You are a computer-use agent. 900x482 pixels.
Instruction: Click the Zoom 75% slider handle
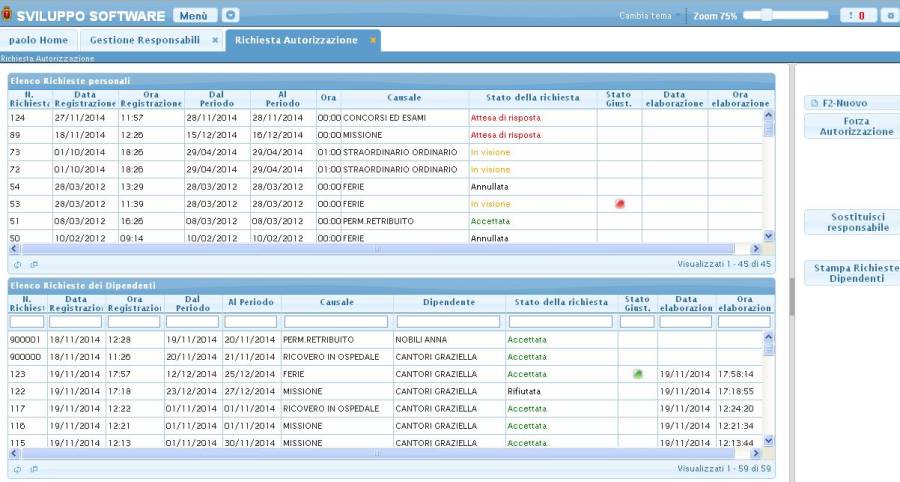tap(767, 15)
